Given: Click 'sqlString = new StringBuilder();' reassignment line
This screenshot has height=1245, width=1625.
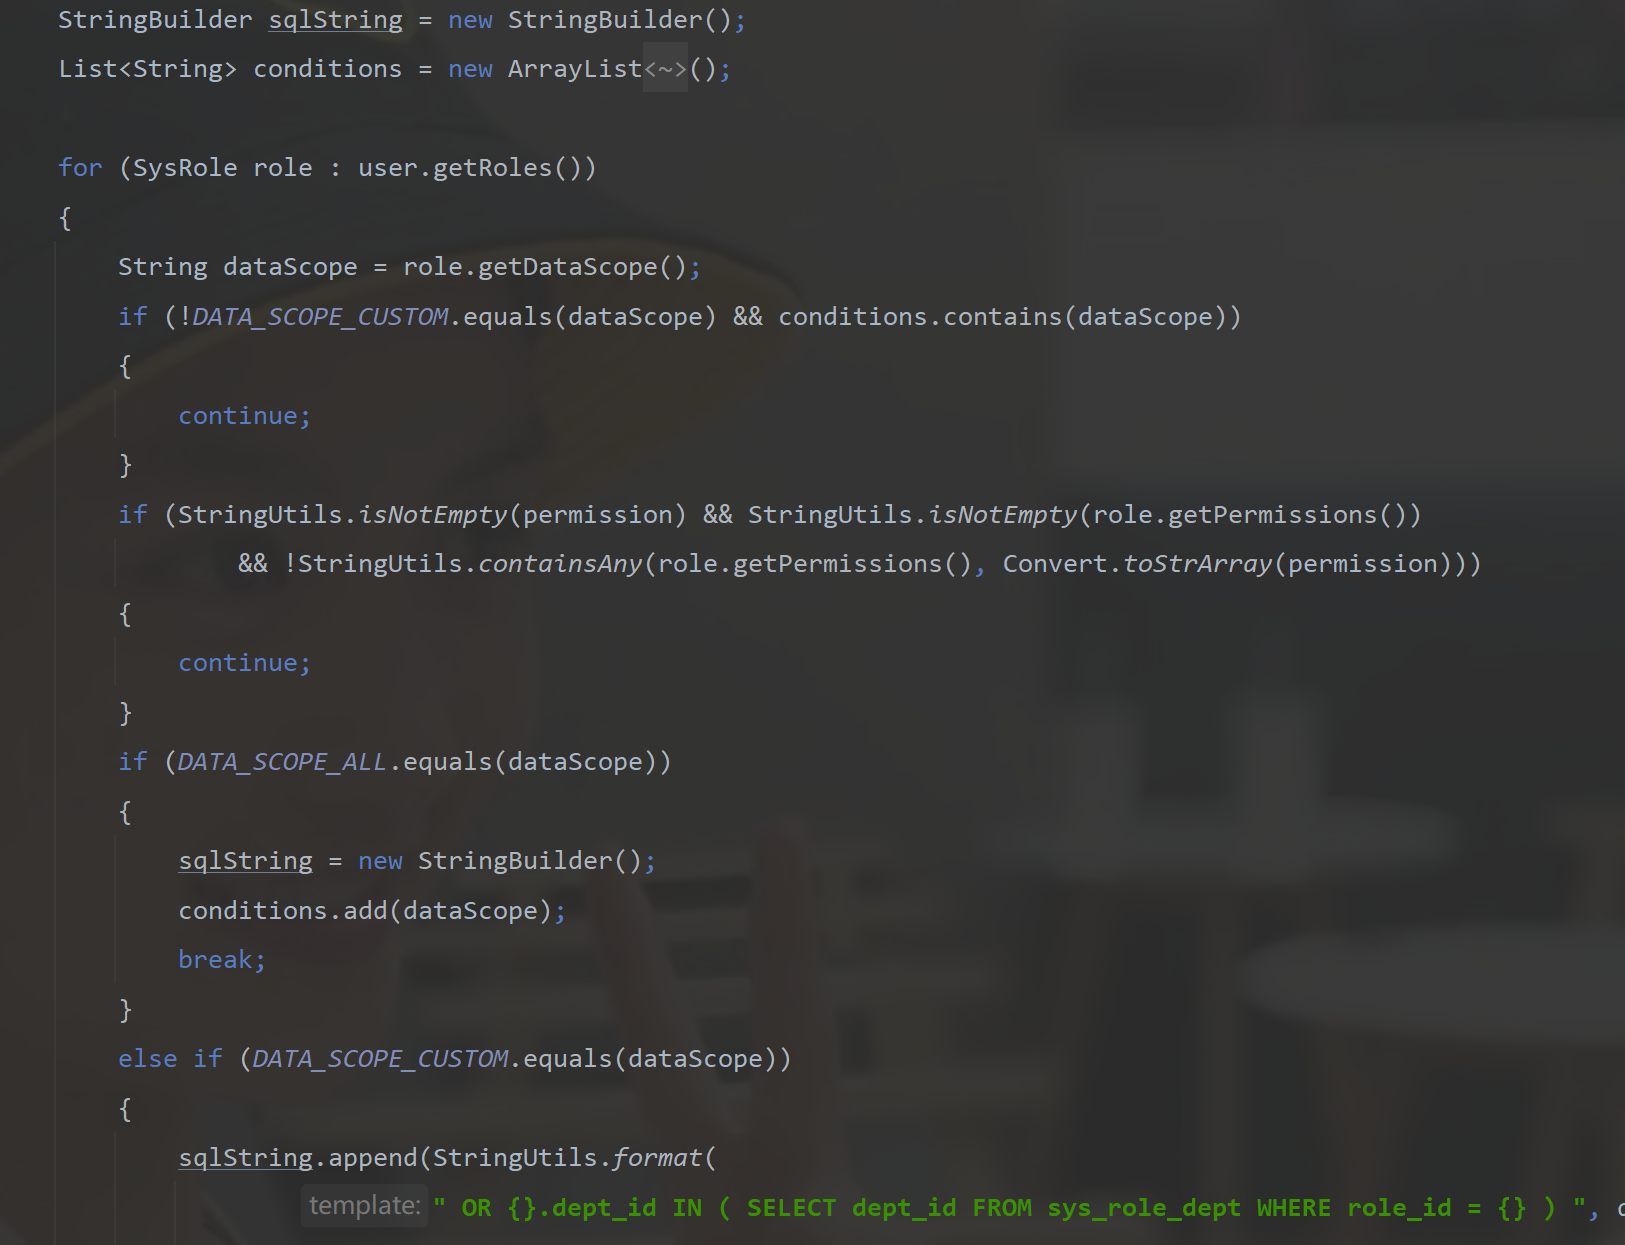Looking at the screenshot, I should coord(417,861).
